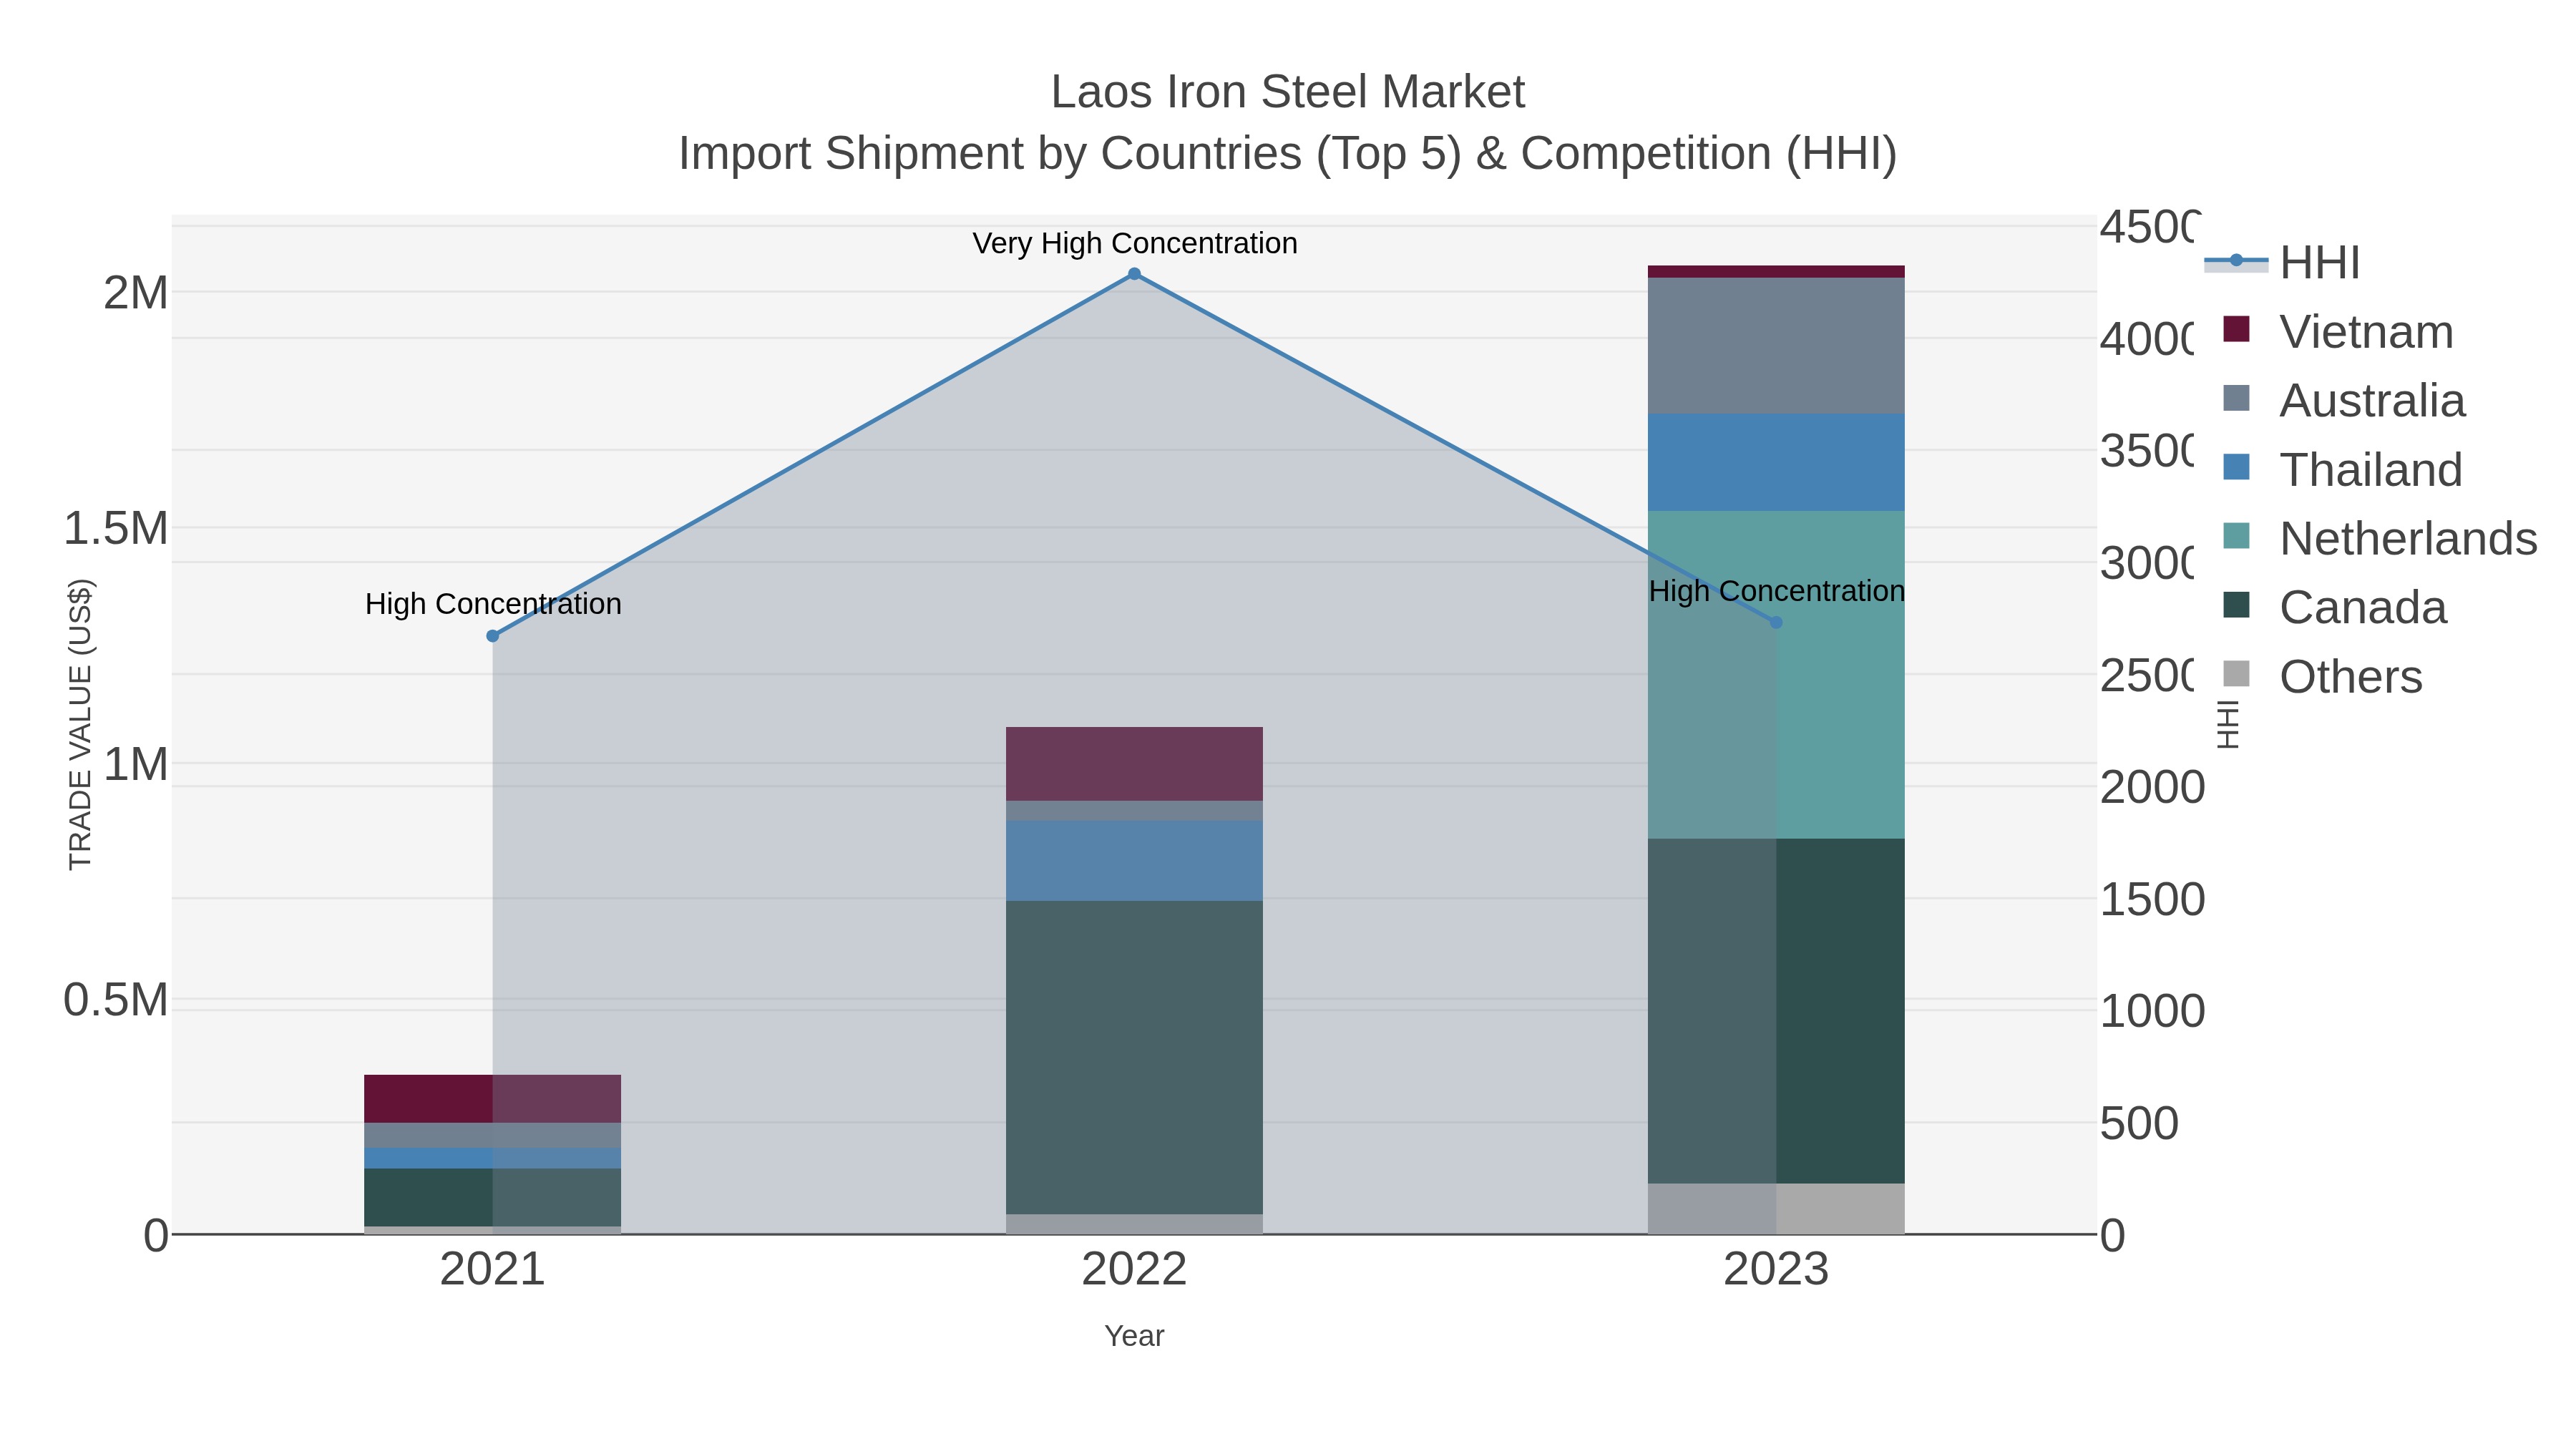
Task: Click the 2022 x-axis tick label
Action: (1134, 1270)
